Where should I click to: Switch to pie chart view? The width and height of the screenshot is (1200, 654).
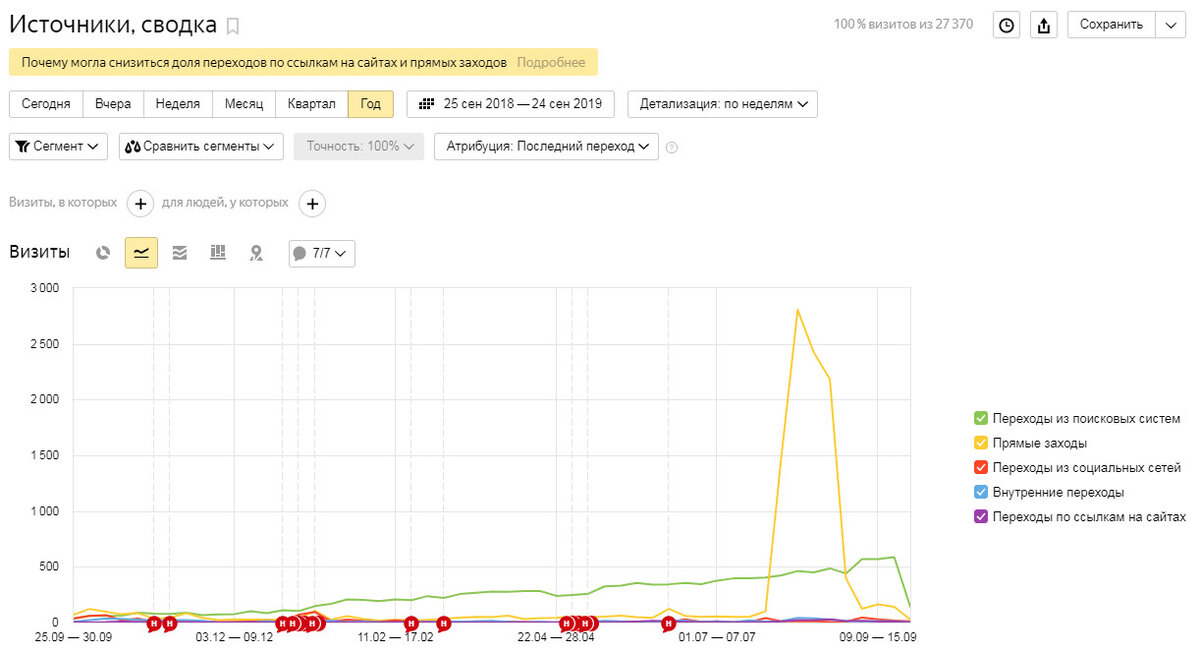102,253
